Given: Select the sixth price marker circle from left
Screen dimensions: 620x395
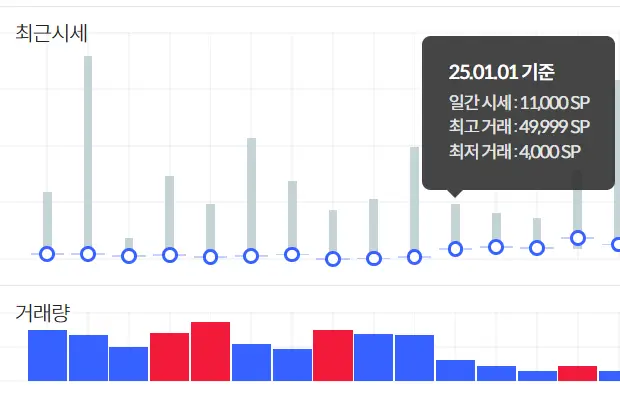Looking at the screenshot, I should (x=251, y=256).
